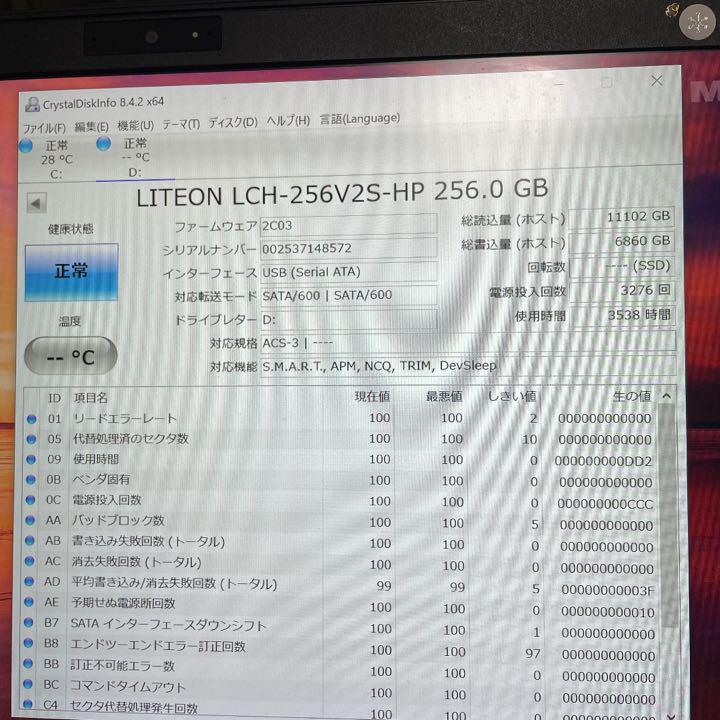
Task: Open the ファイル(F) menu
Action: (44, 127)
